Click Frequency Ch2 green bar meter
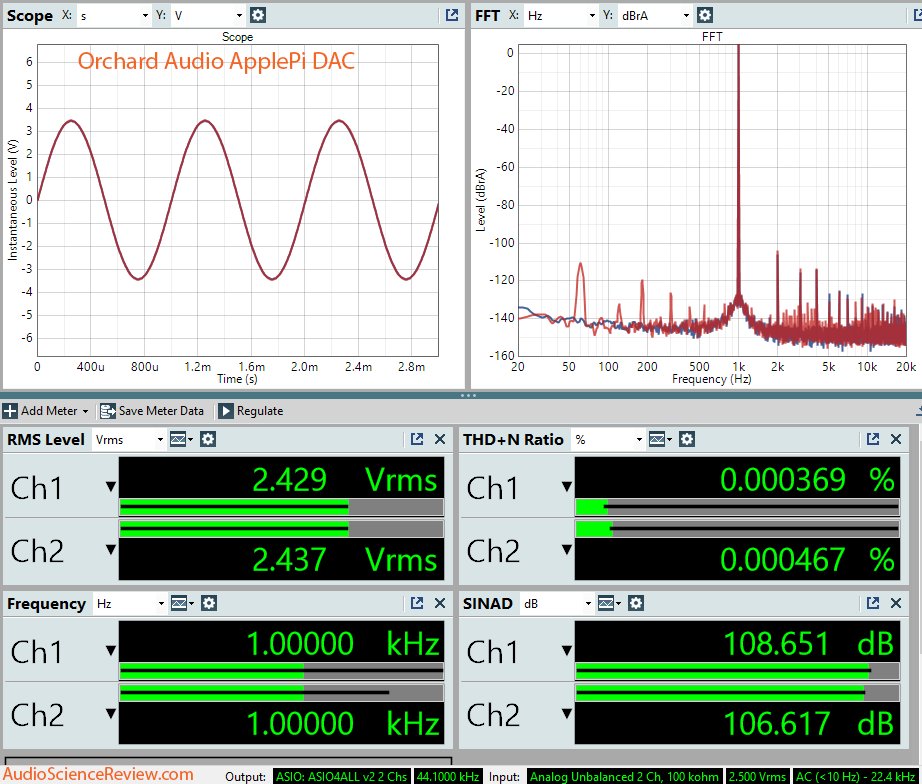This screenshot has width=922, height=784. (x=281, y=692)
